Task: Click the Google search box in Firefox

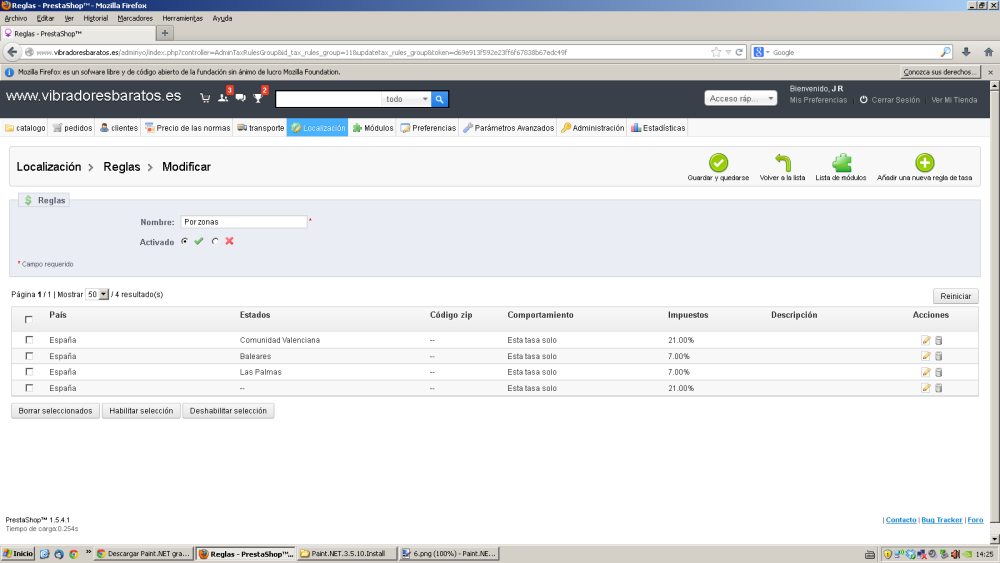Action: (855, 52)
